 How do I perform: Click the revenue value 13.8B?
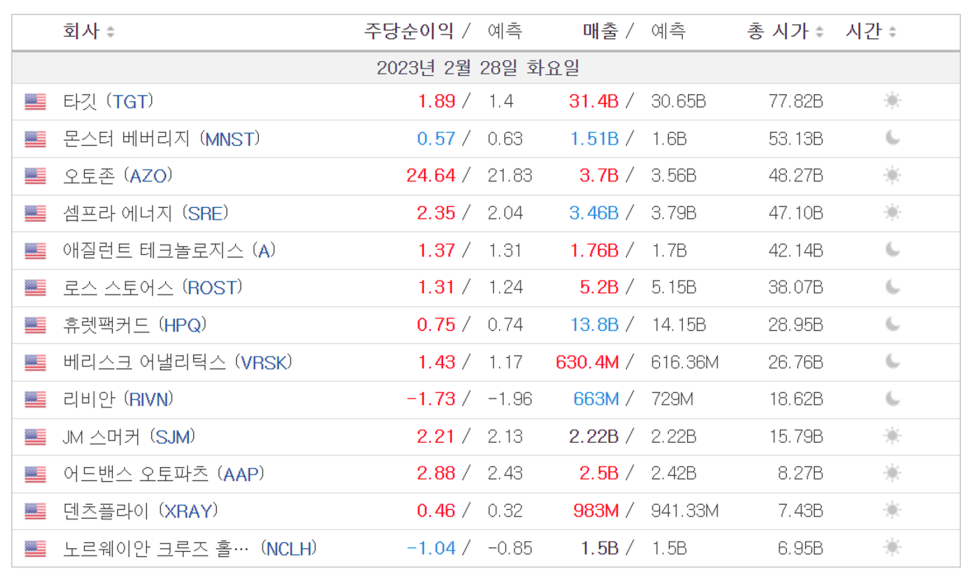click(595, 325)
